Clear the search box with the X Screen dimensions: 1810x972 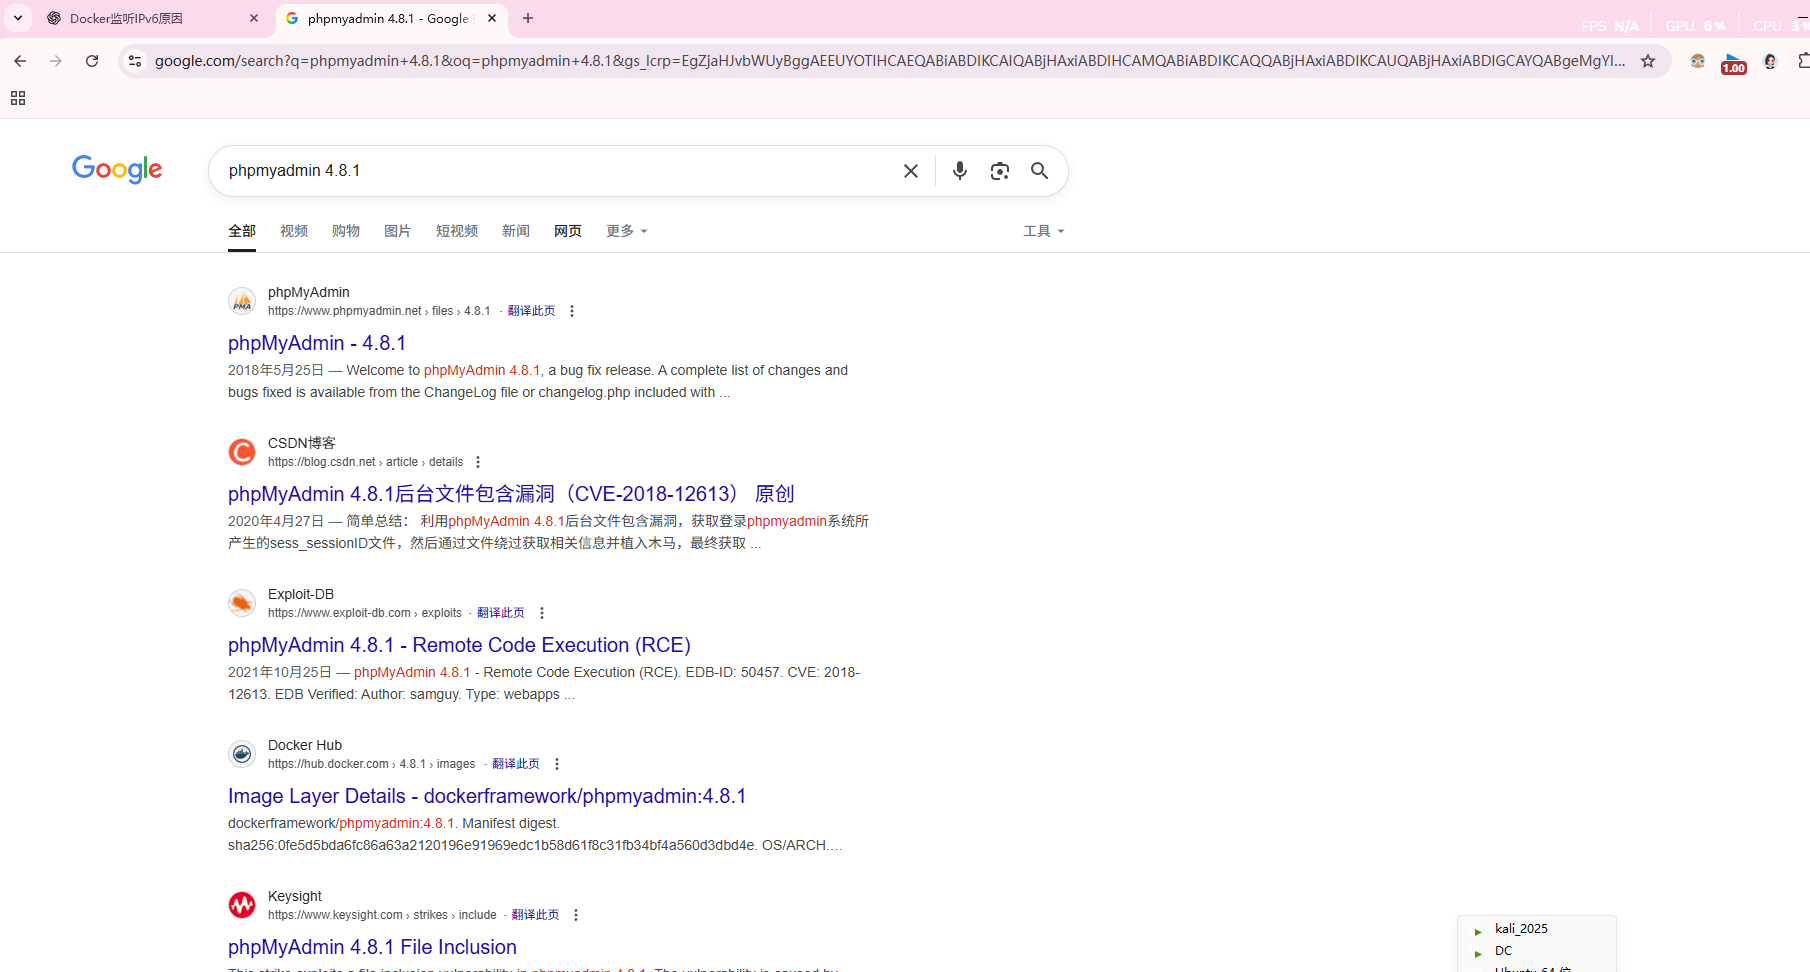coord(911,171)
